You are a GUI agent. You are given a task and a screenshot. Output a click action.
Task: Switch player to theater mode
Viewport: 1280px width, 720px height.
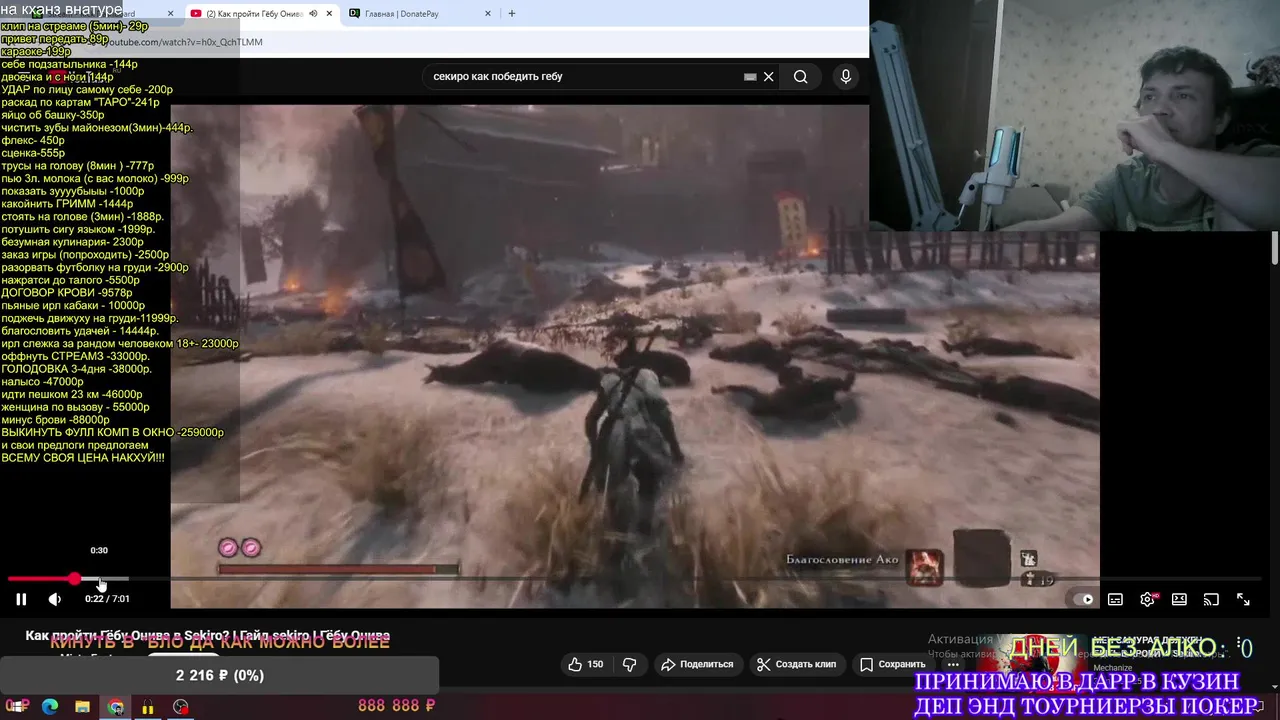(1179, 599)
